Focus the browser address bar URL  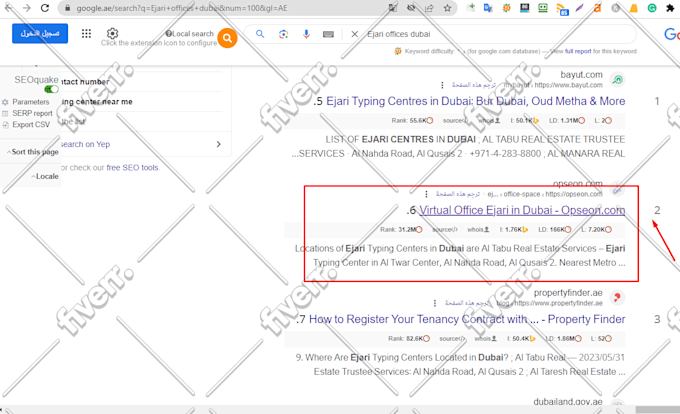(x=182, y=8)
